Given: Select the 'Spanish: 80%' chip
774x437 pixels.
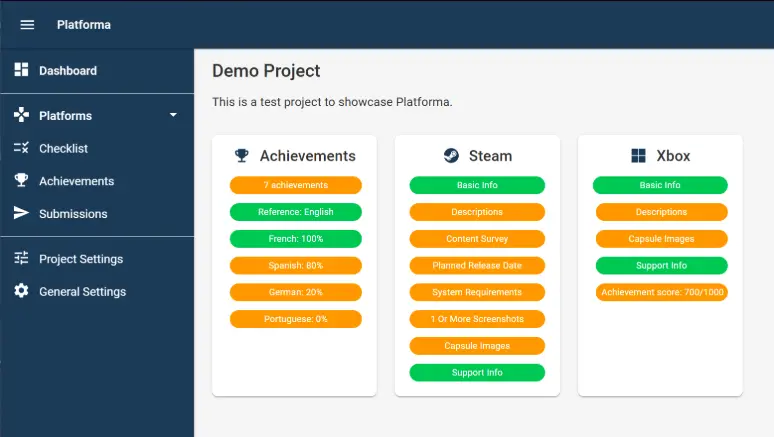Looking at the screenshot, I should pyautogui.click(x=295, y=265).
